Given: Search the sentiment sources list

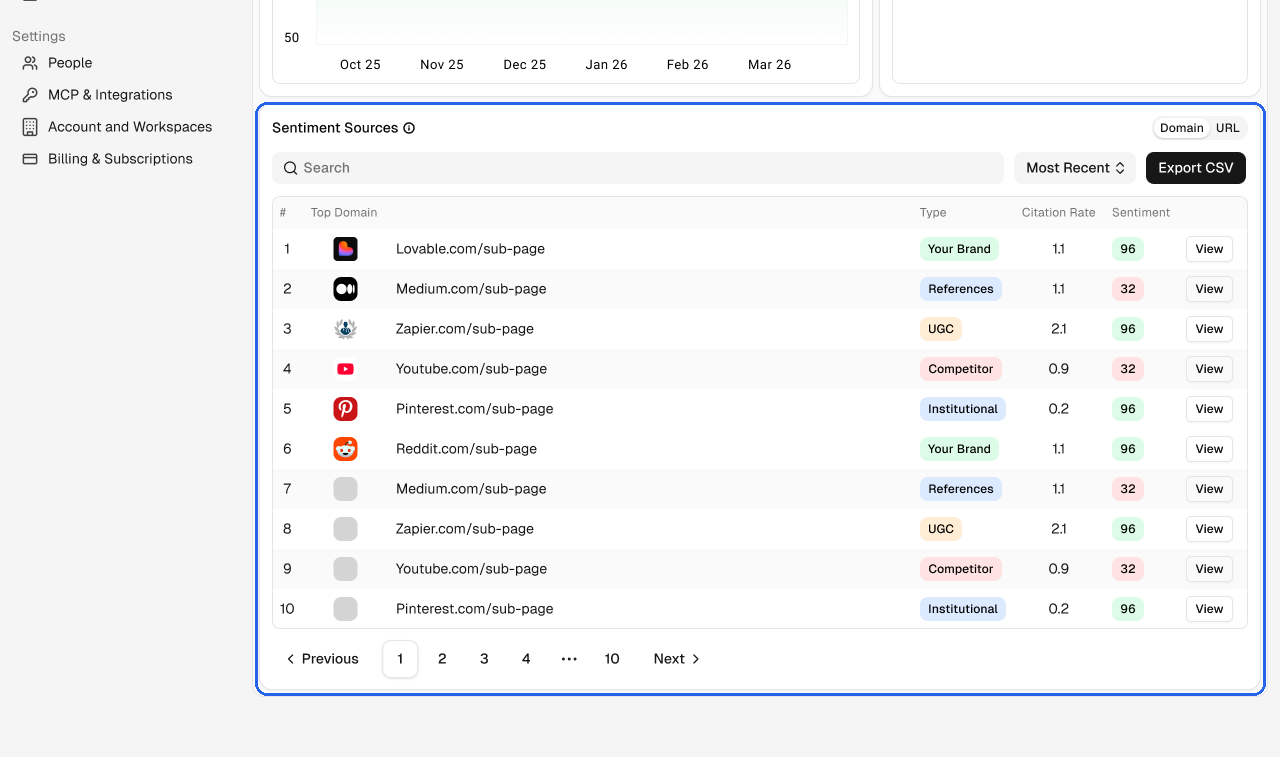Looking at the screenshot, I should point(638,168).
